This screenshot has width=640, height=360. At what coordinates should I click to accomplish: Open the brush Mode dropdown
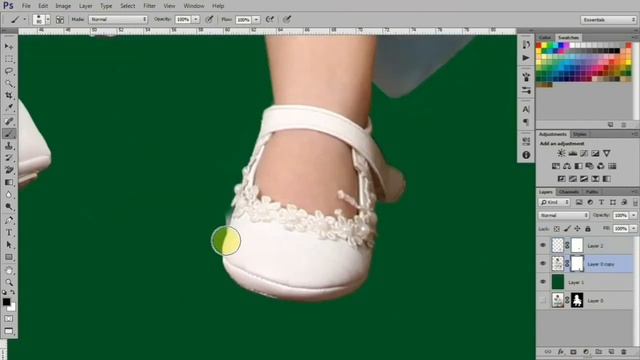(118, 19)
